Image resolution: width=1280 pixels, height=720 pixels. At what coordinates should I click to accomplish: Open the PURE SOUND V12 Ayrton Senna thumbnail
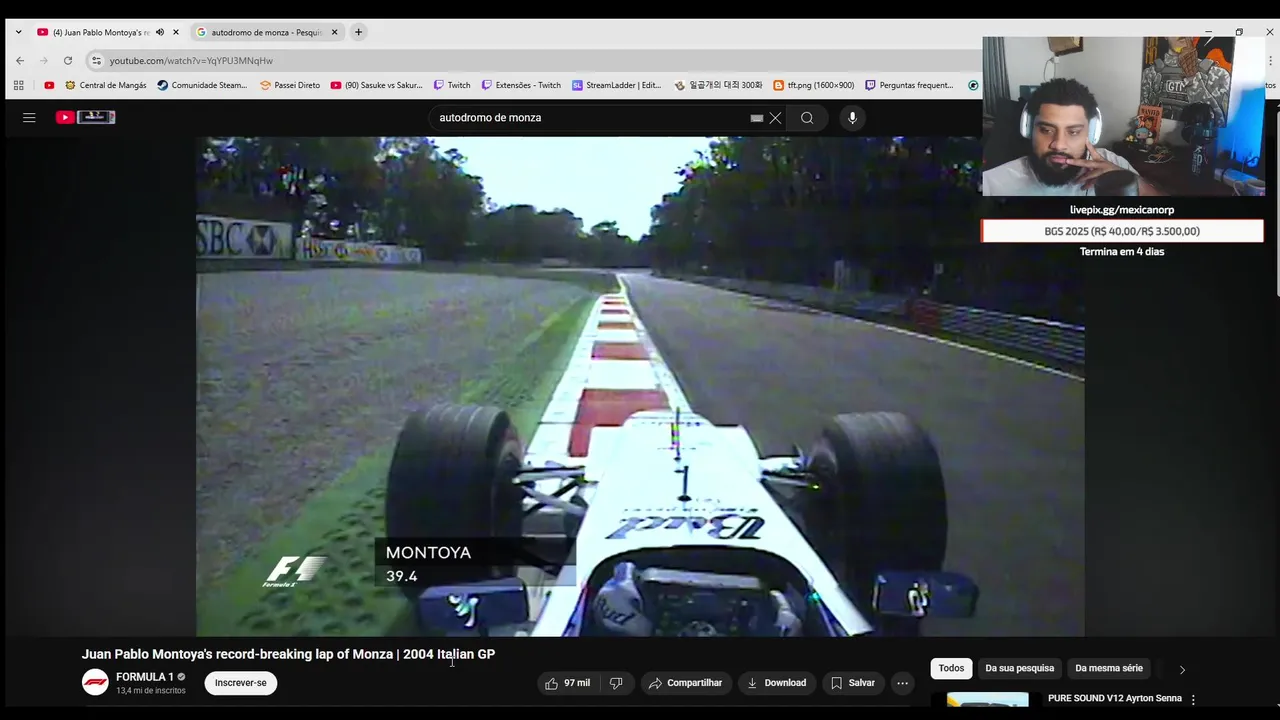click(x=987, y=700)
